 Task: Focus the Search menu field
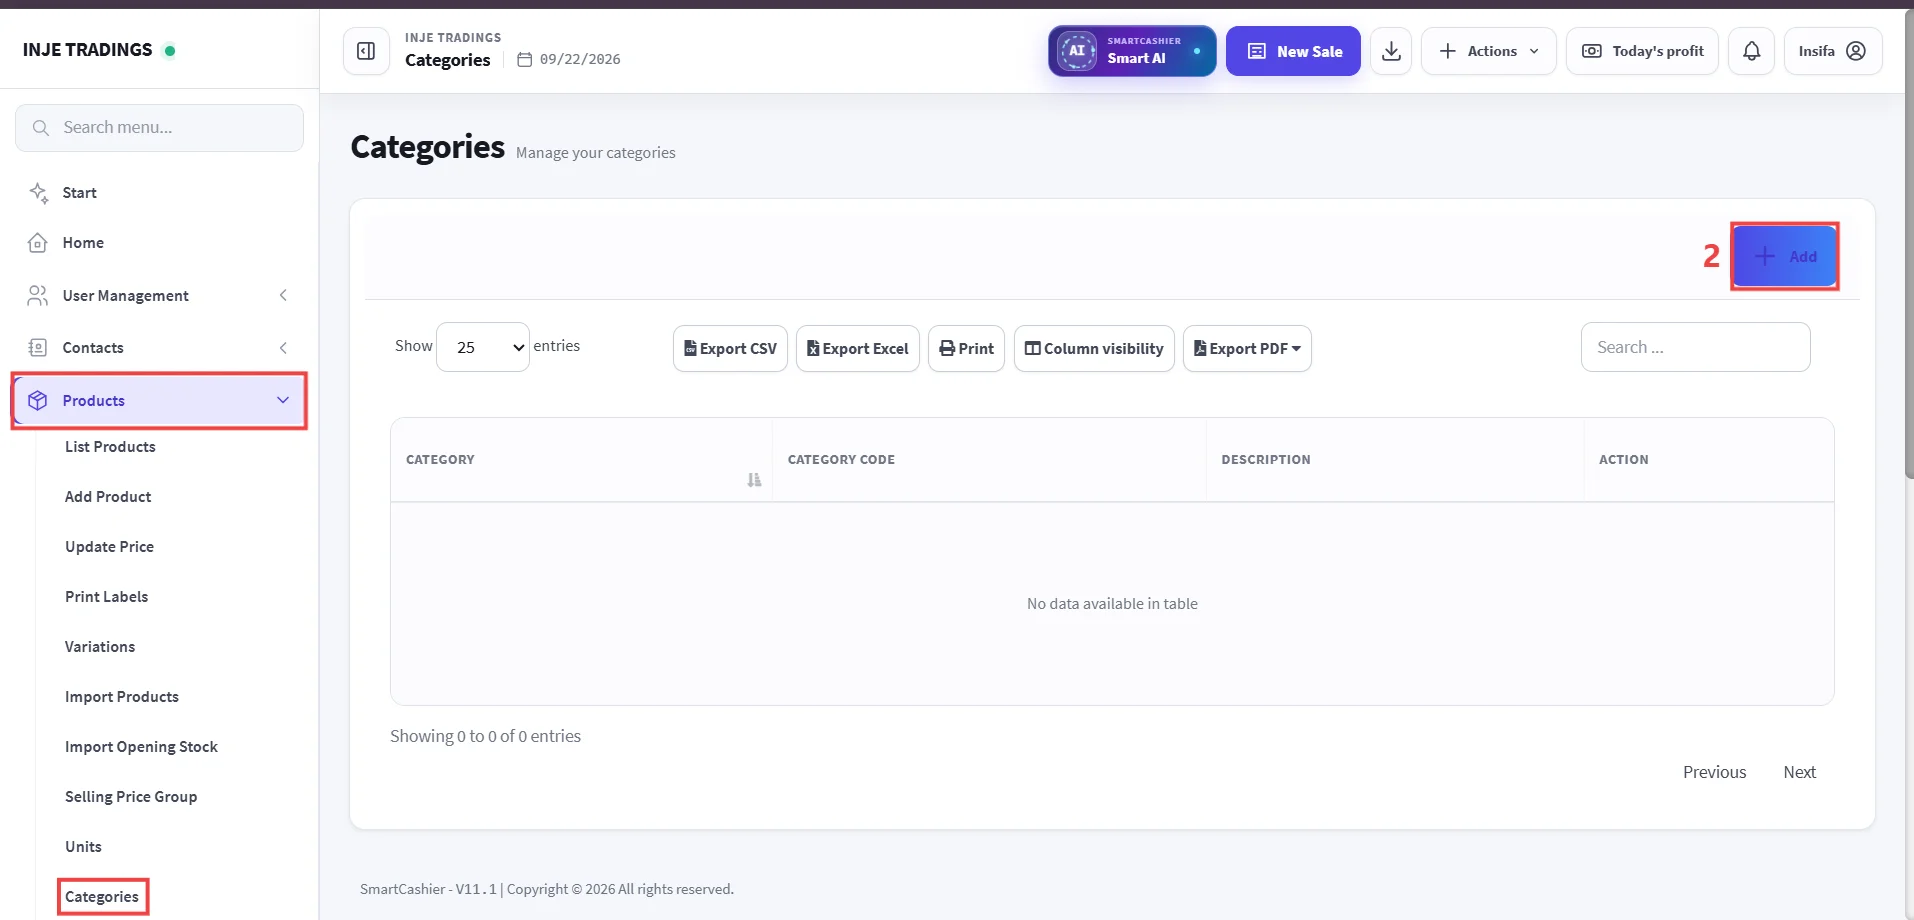click(159, 128)
